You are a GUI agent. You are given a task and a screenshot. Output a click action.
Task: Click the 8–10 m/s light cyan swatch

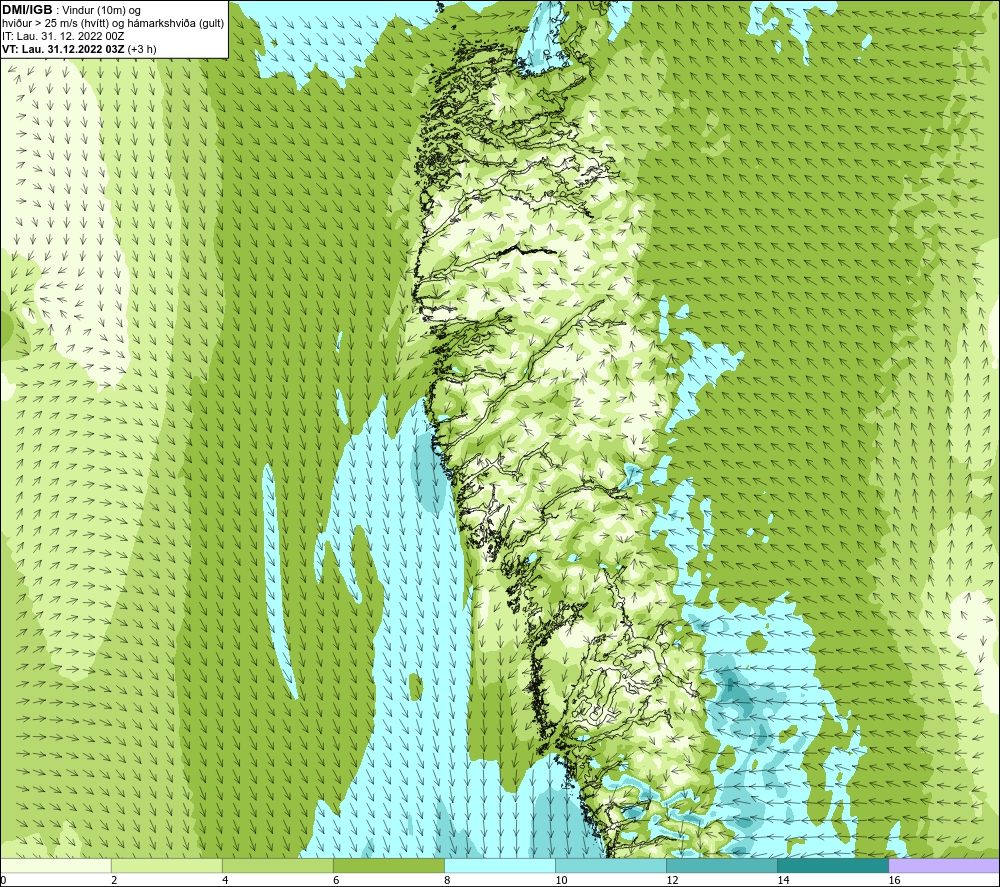pos(499,865)
